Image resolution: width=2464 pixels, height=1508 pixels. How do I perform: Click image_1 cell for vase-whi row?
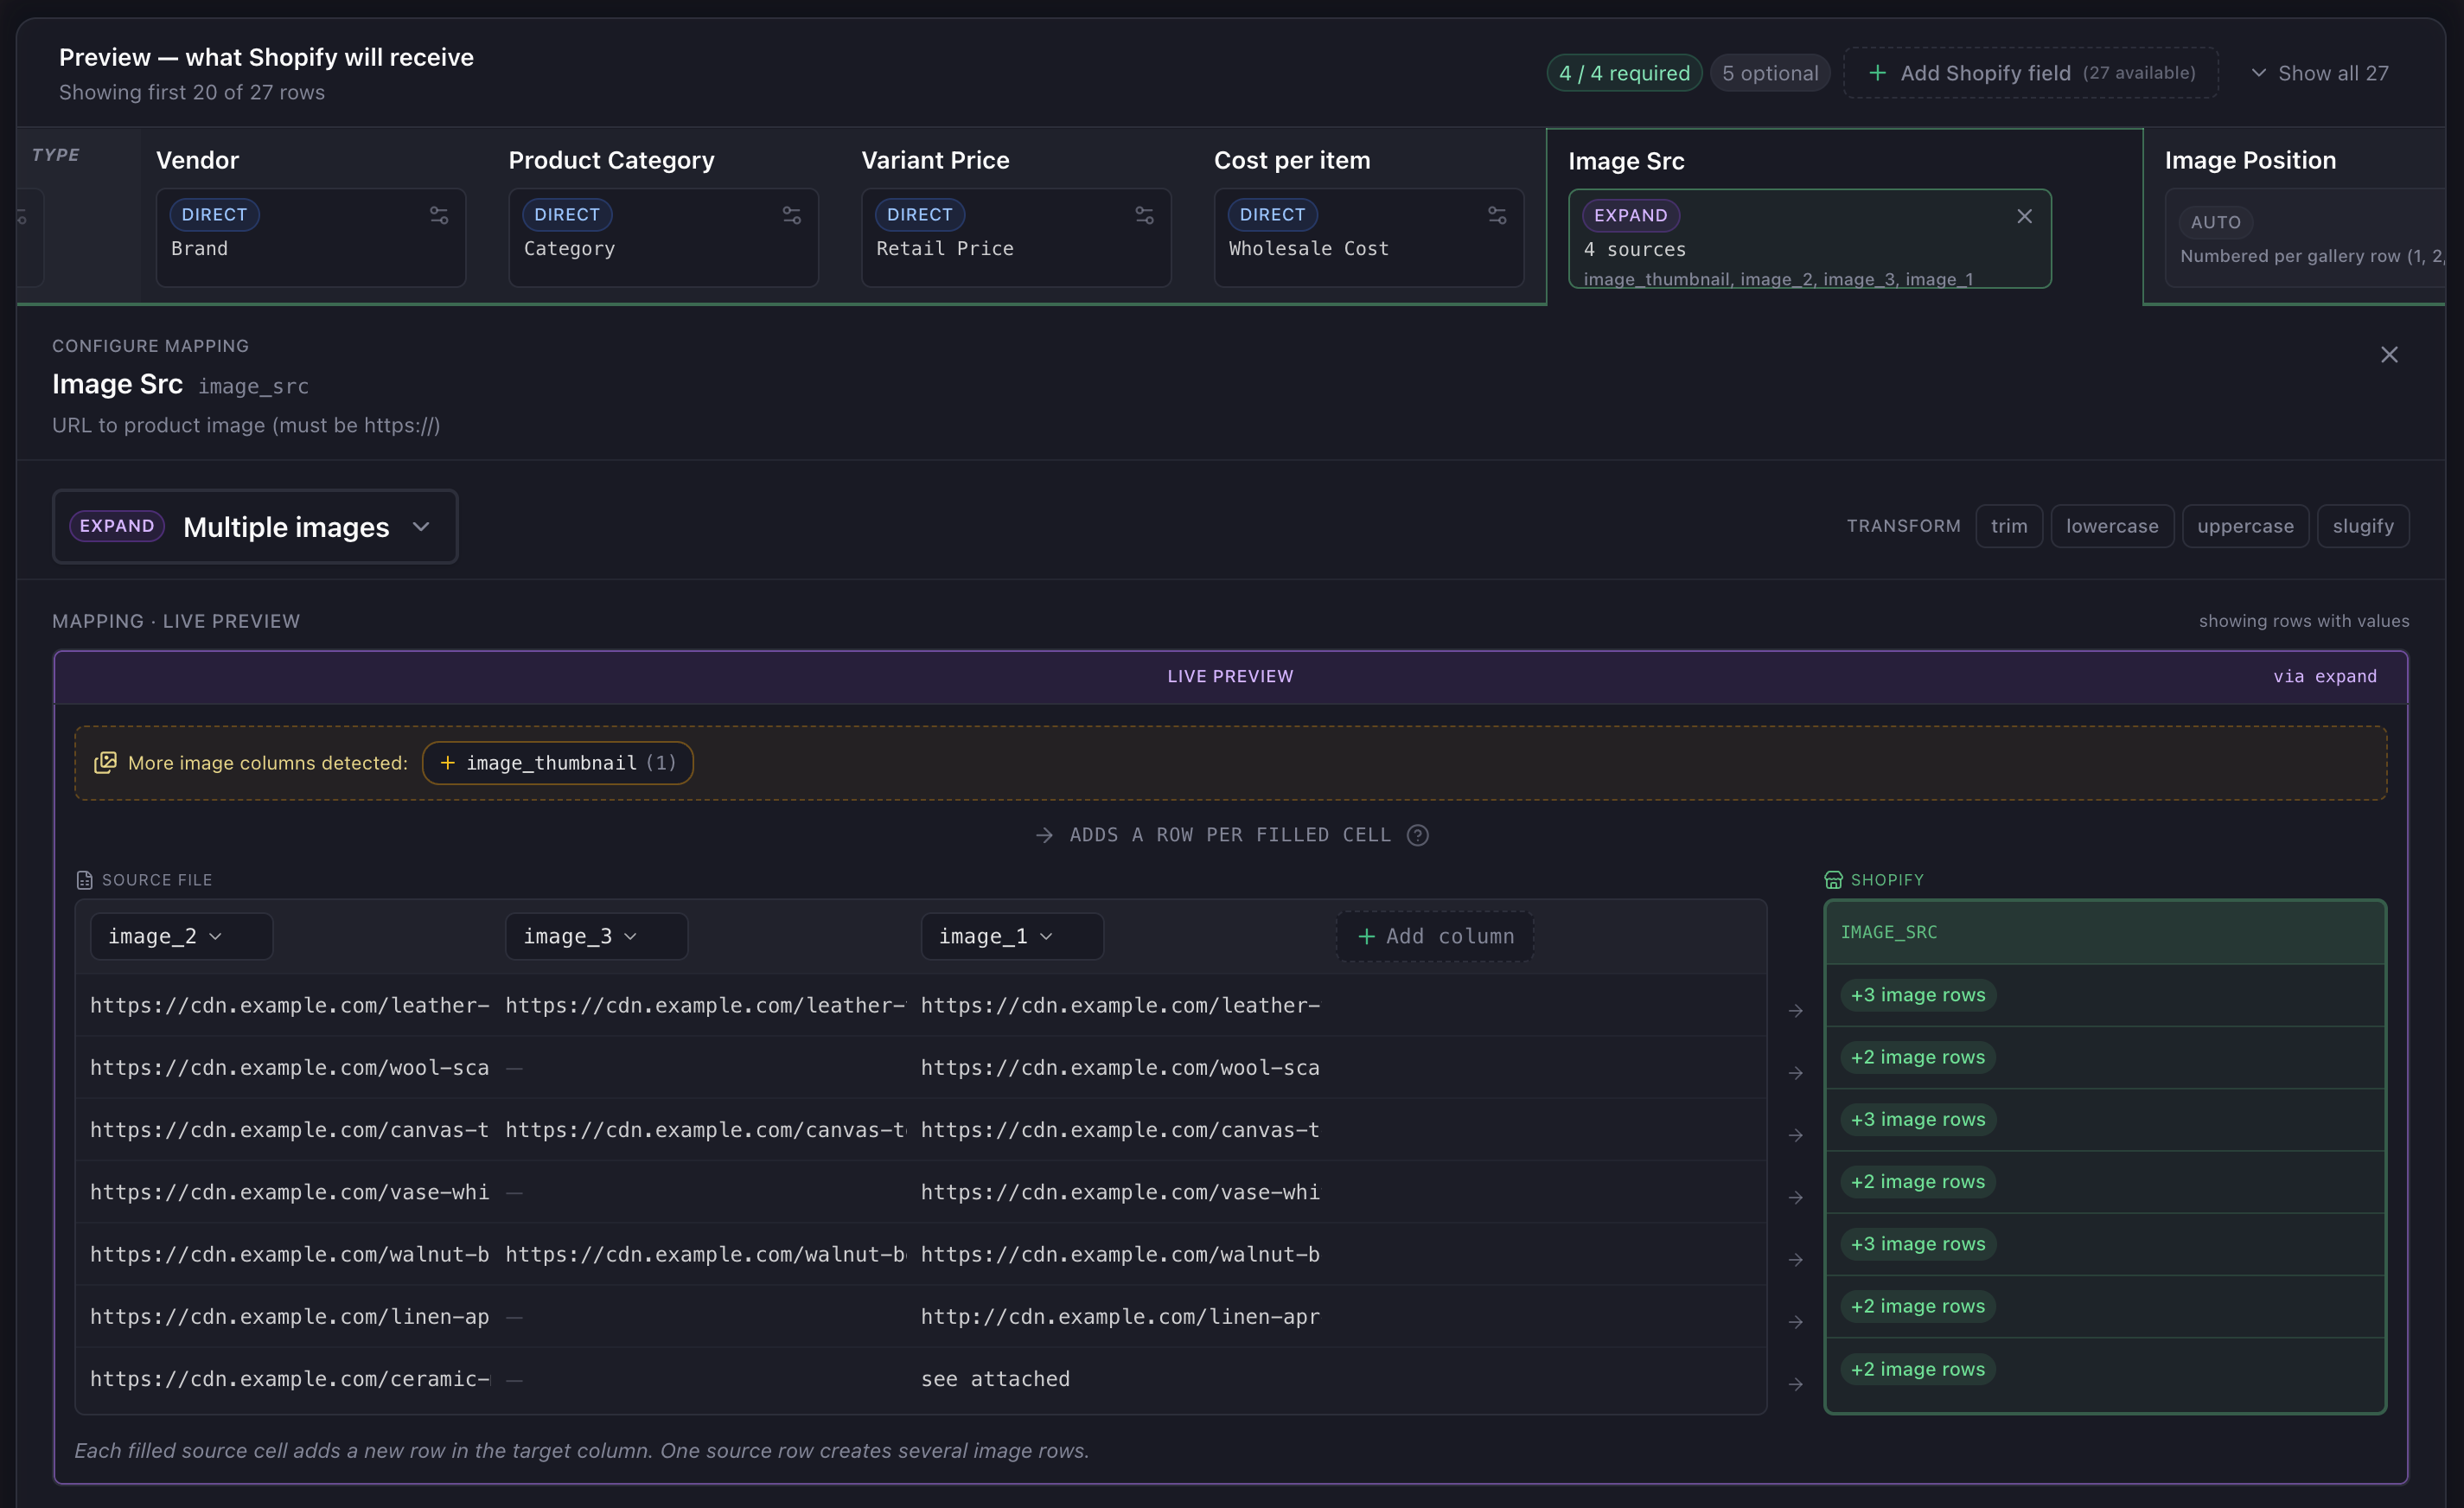[1120, 1193]
